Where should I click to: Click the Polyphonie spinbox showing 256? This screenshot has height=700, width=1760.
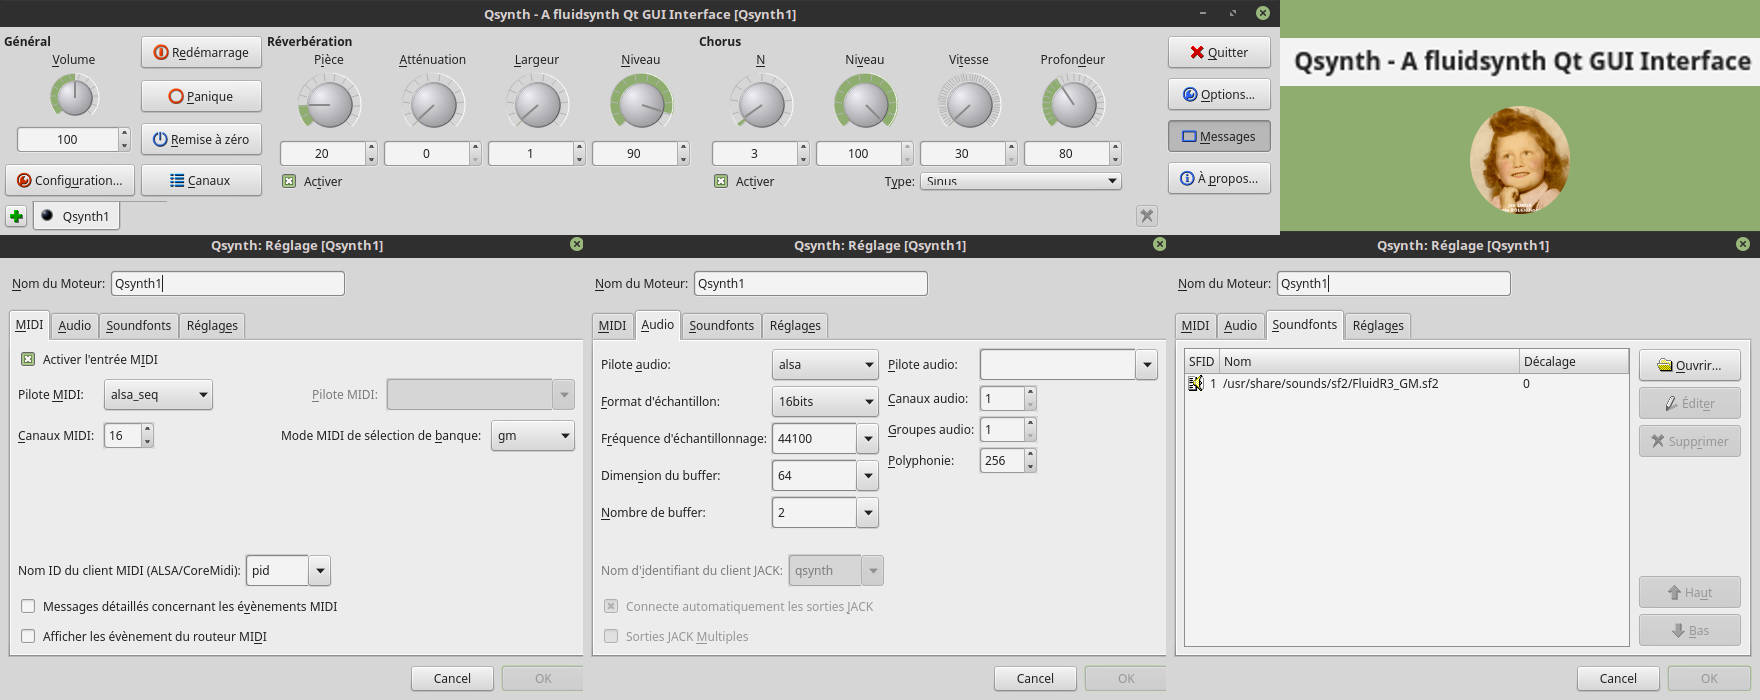pyautogui.click(x=1008, y=460)
